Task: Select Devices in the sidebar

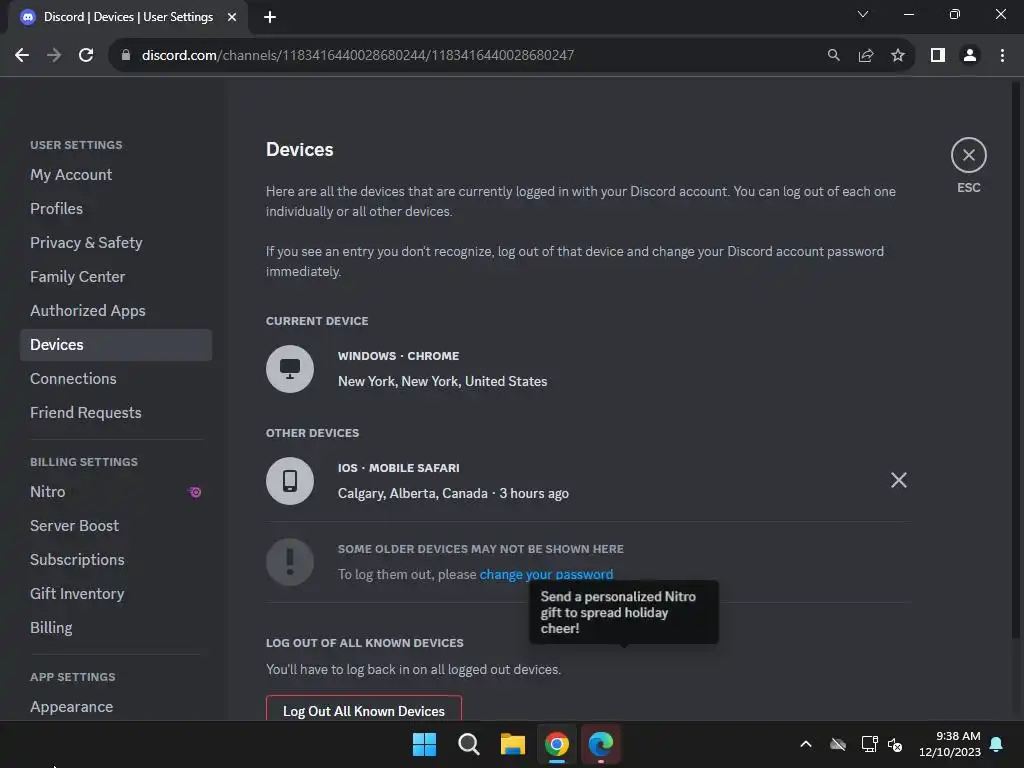Action: pos(116,345)
